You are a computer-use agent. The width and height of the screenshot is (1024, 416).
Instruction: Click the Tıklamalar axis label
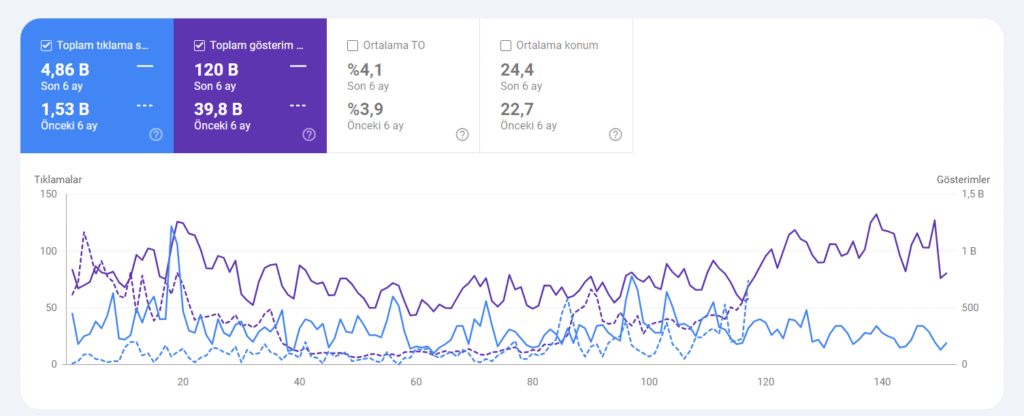57,179
